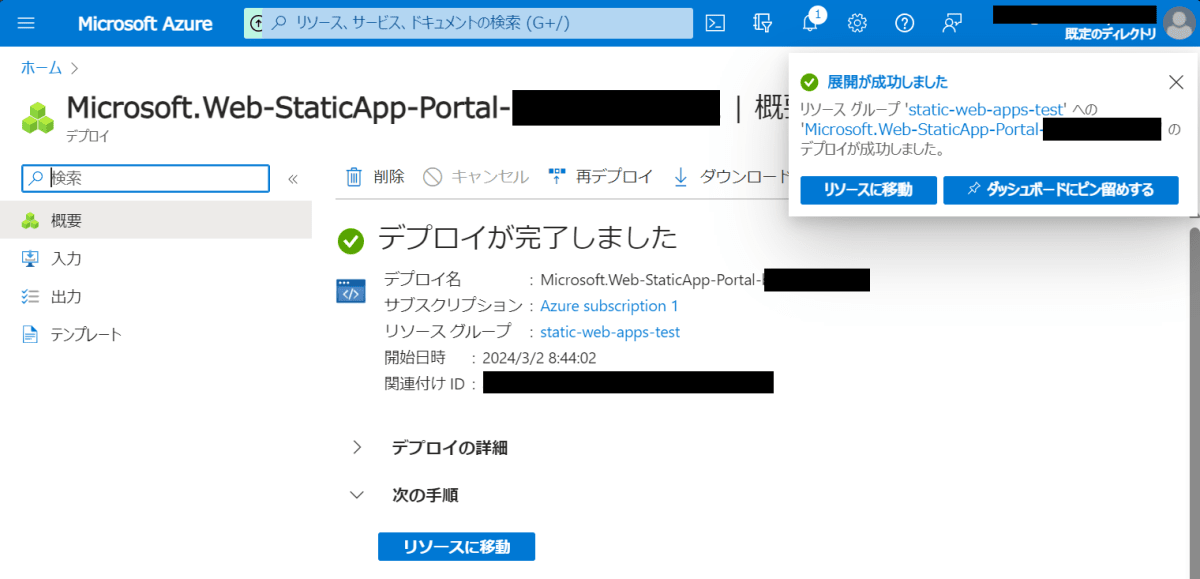Open the help question mark icon
The image size is (1200, 579).
pos(905,23)
